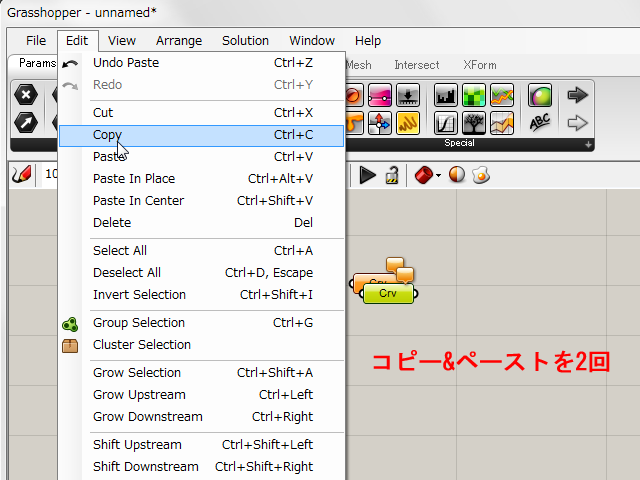640x480 pixels.
Task: Open the dropdown arrow beside red cylinder
Action: click(438, 176)
